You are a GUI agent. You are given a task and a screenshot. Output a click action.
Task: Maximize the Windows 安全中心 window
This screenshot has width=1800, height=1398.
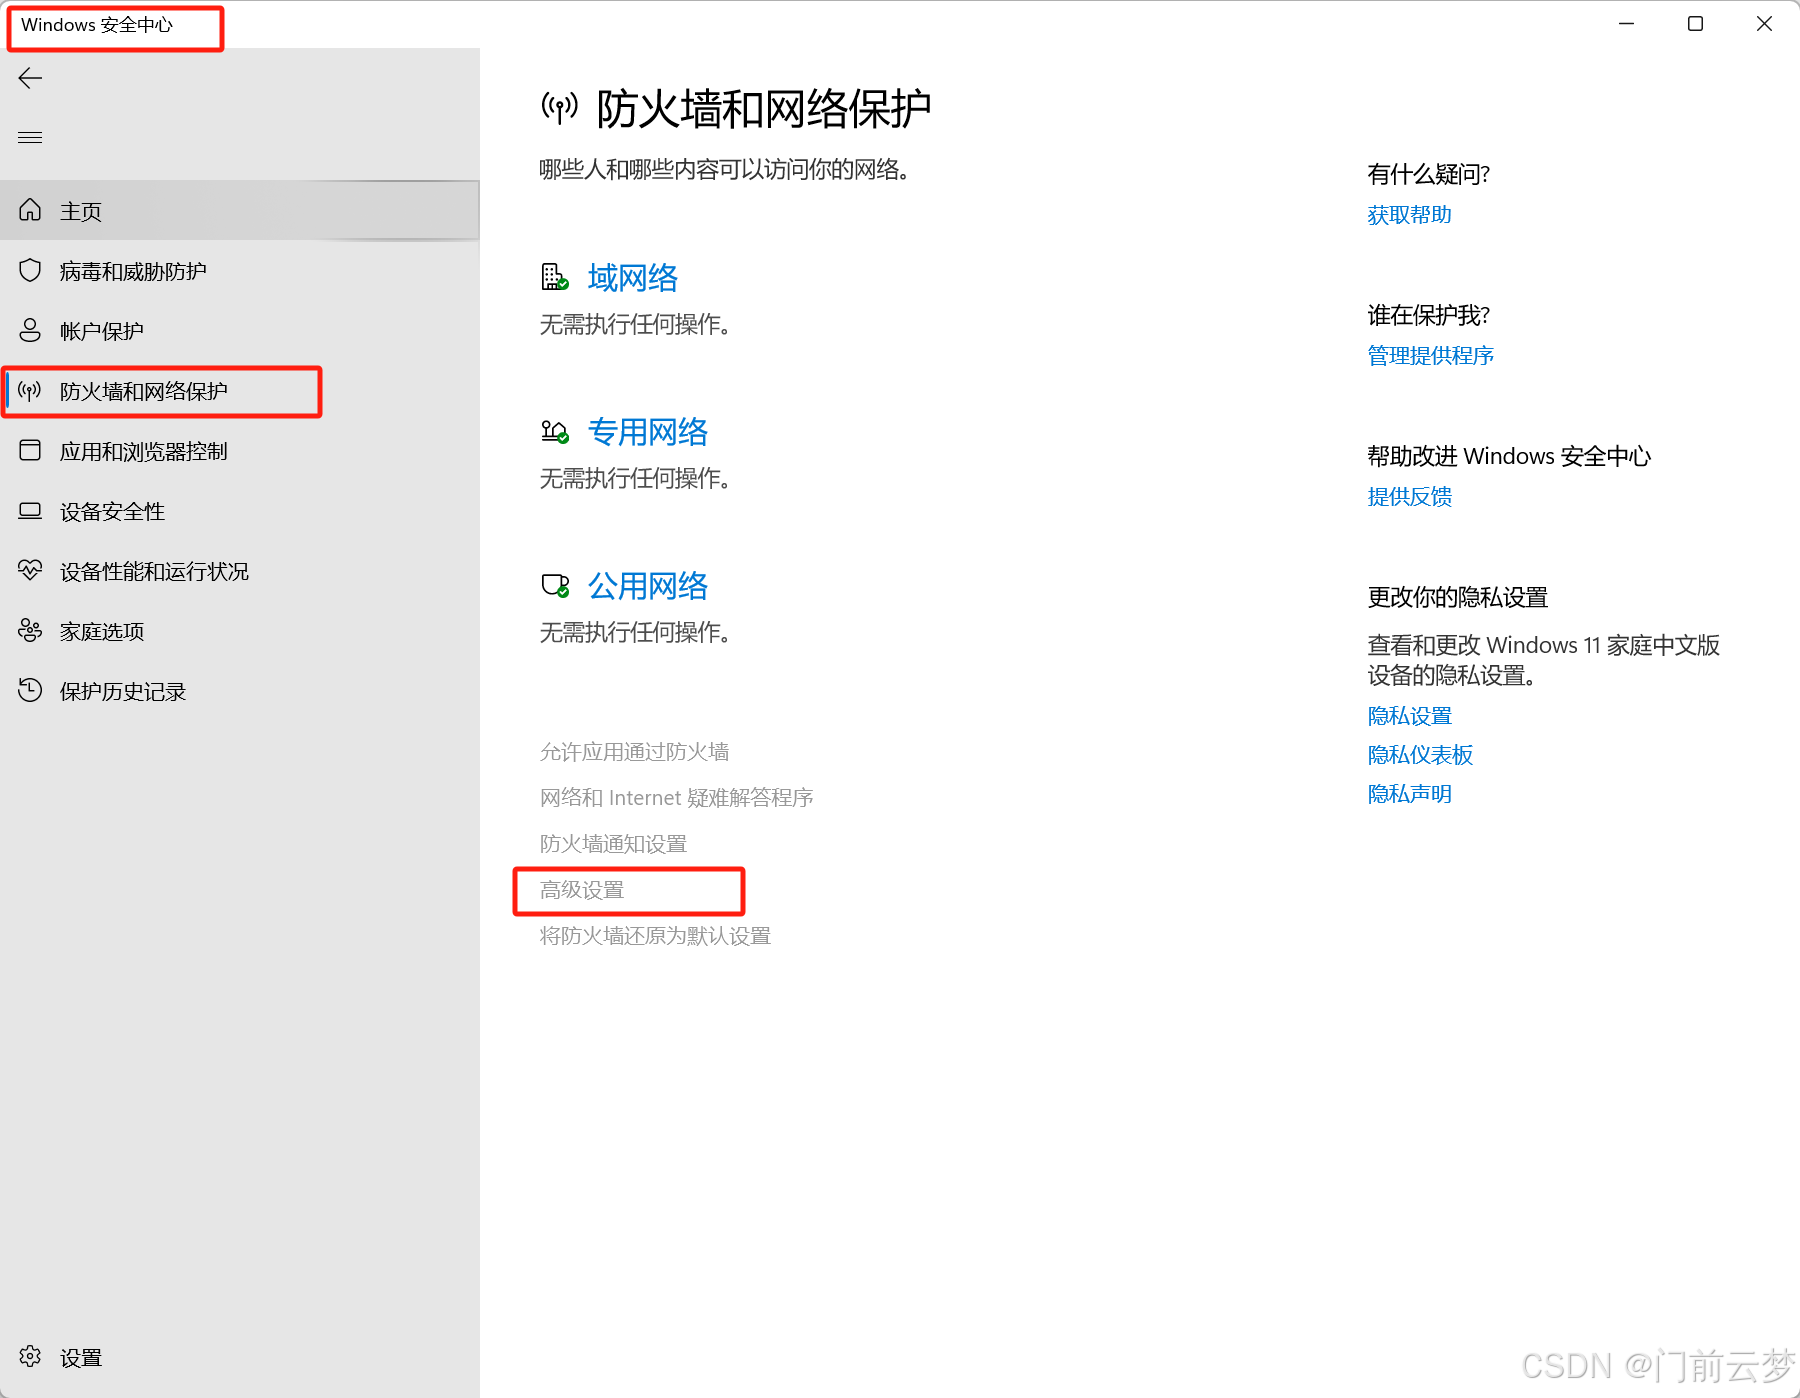(1696, 24)
